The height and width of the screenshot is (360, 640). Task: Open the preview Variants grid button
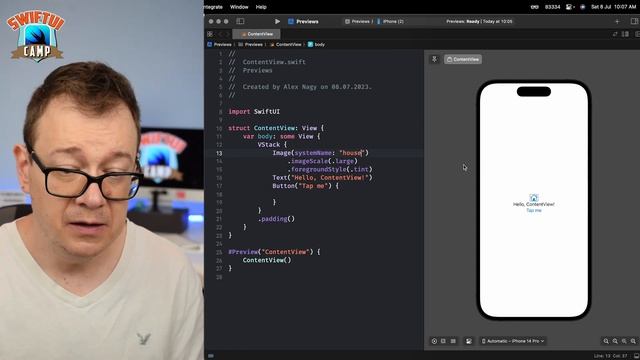453,341
